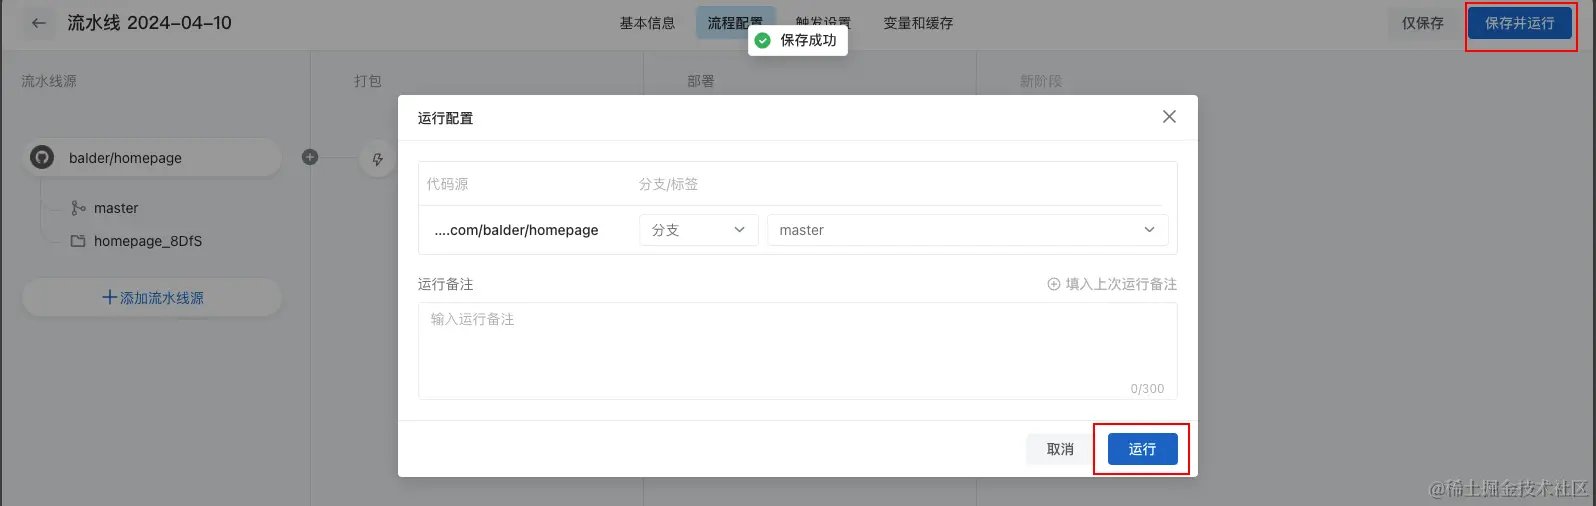Click the homepage_8DfS folder row

136,241
